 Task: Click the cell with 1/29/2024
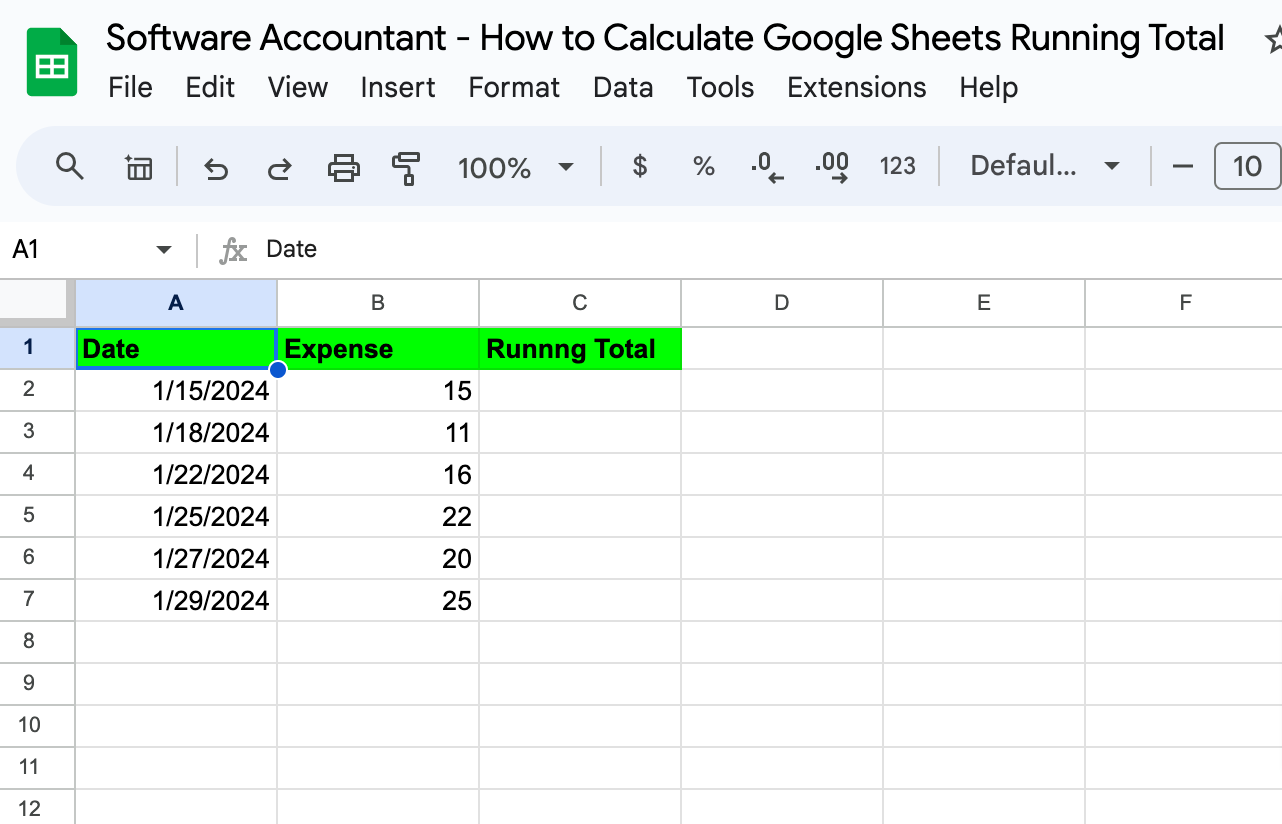(x=176, y=601)
